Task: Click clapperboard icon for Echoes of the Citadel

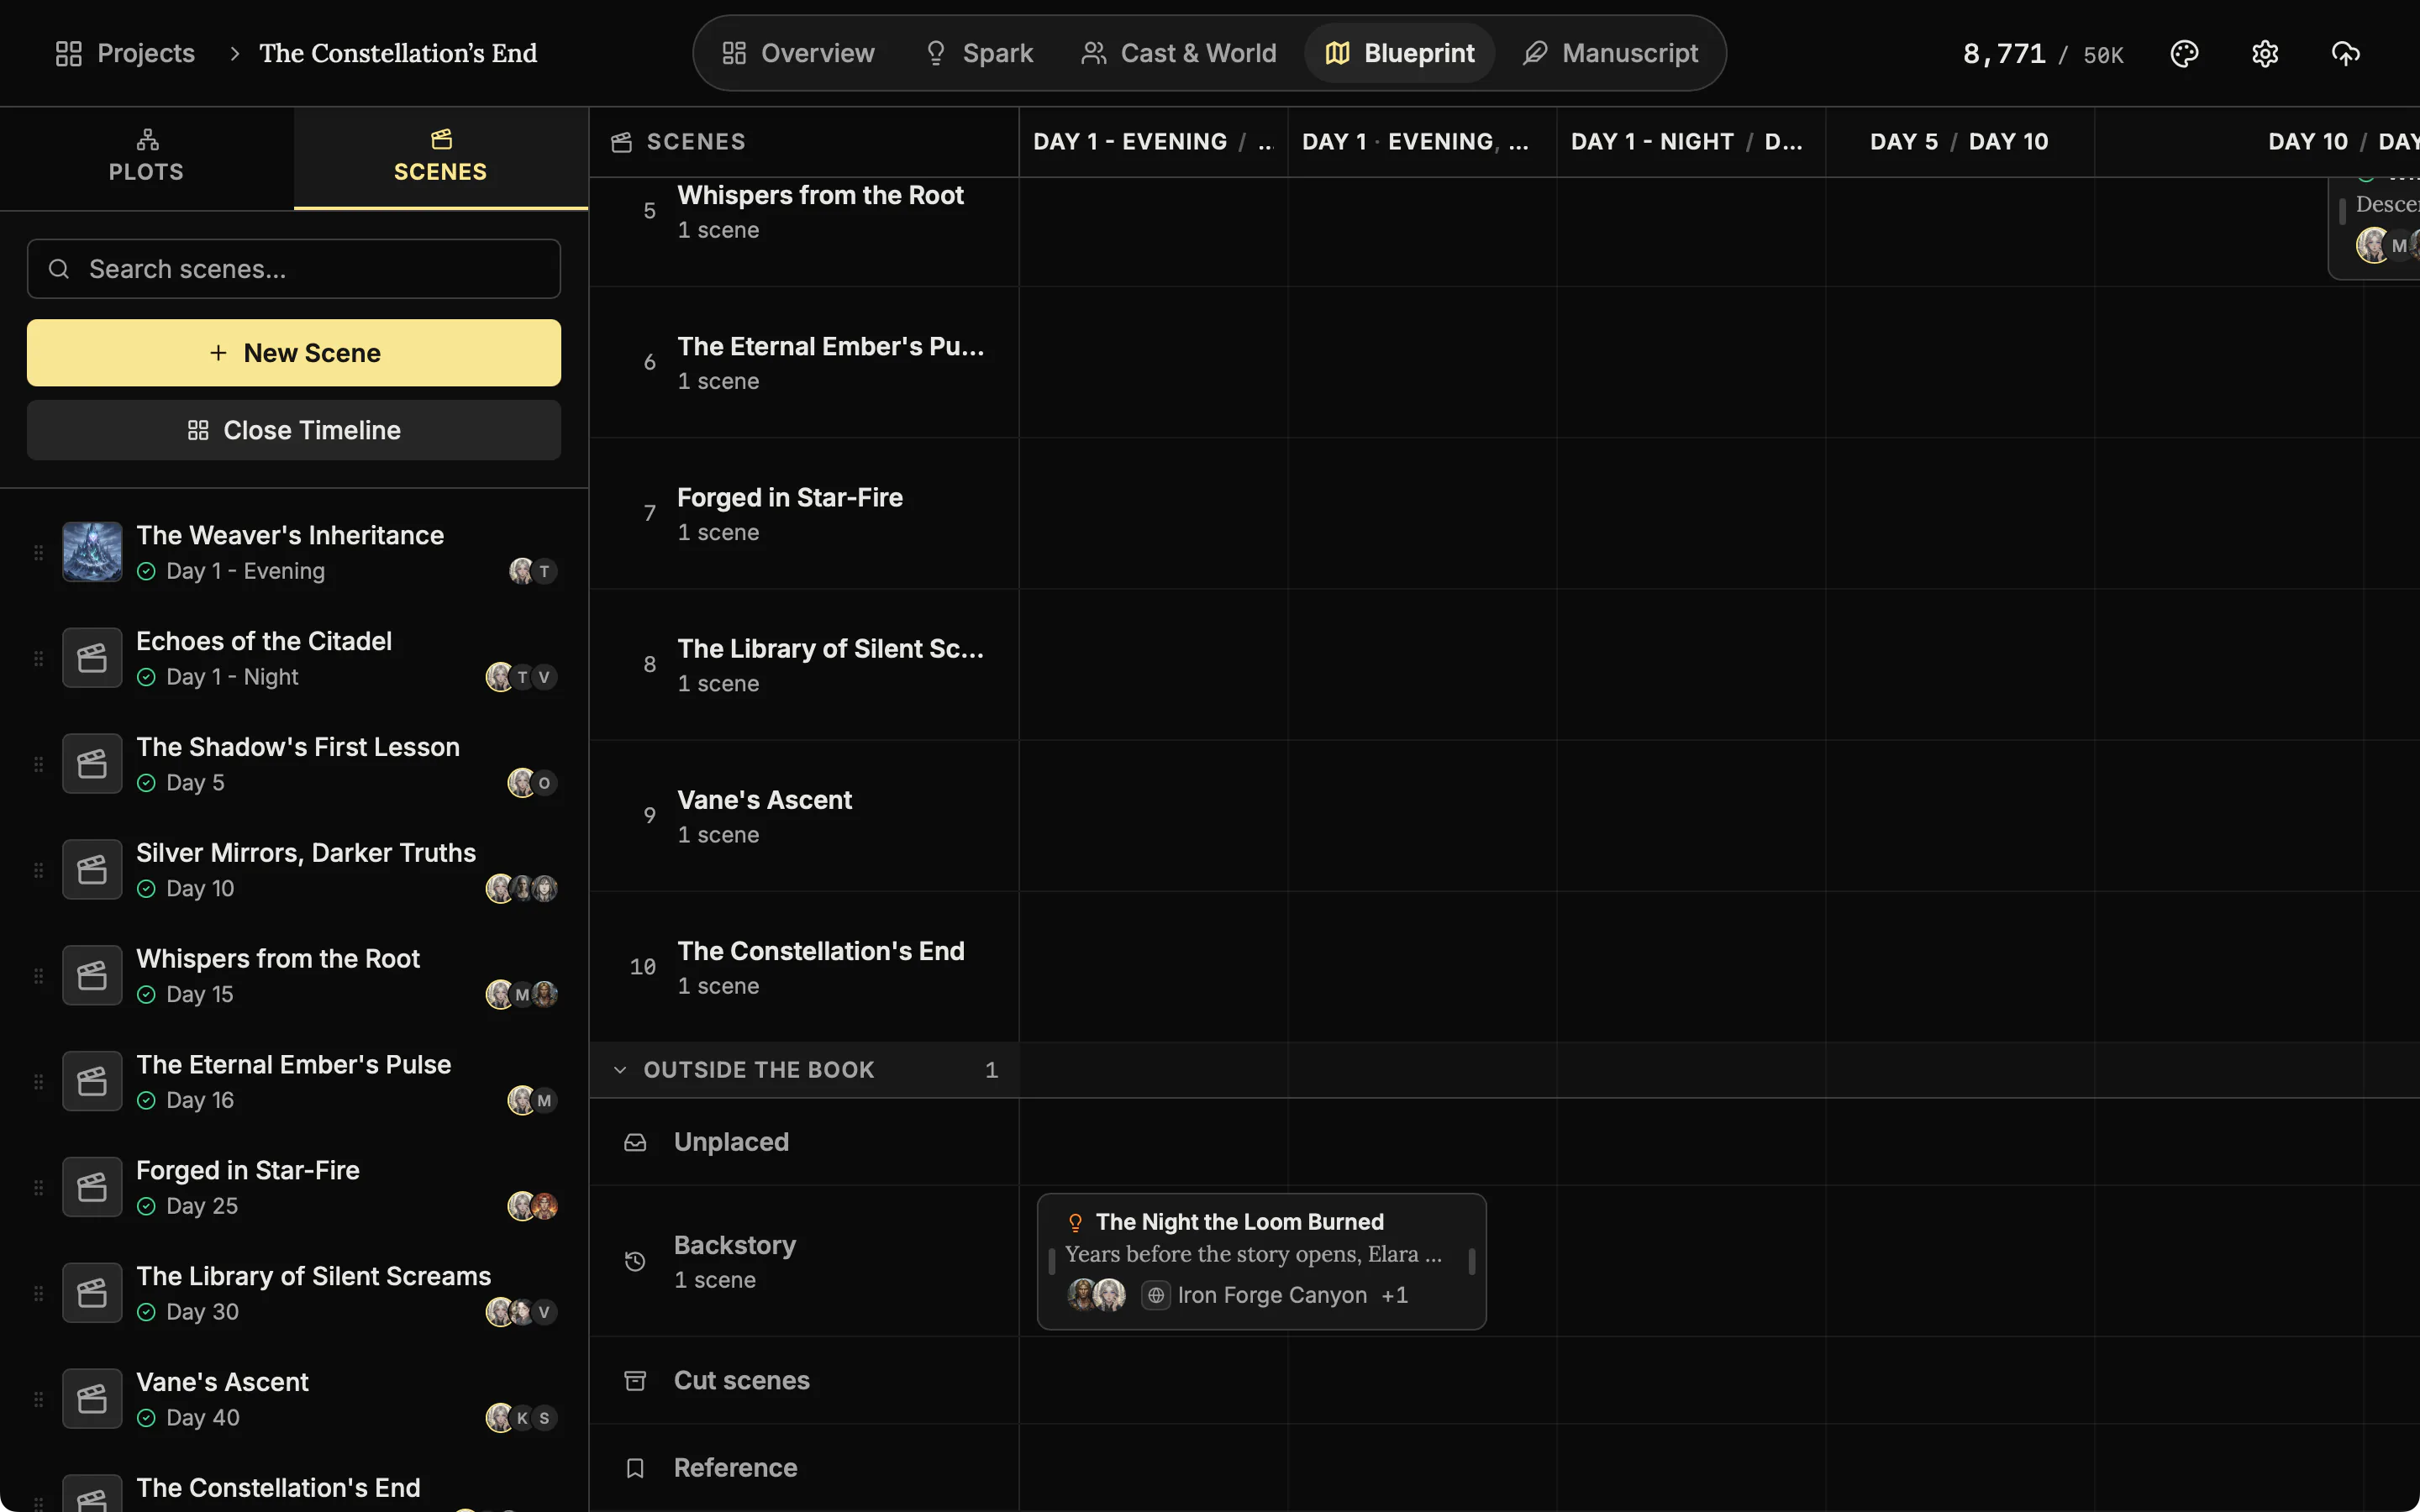Action: click(x=92, y=658)
